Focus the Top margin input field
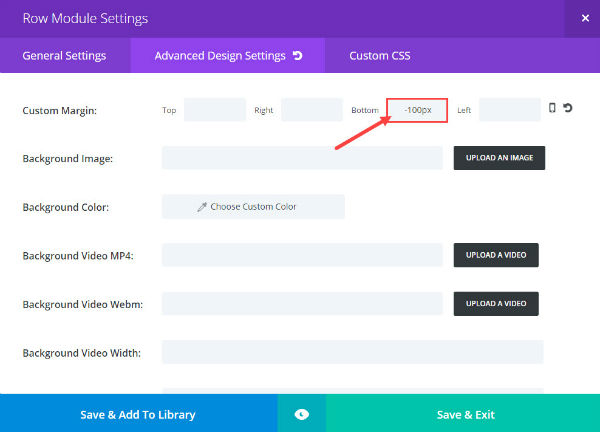Screen dimensions: 600x432 pos(215,110)
